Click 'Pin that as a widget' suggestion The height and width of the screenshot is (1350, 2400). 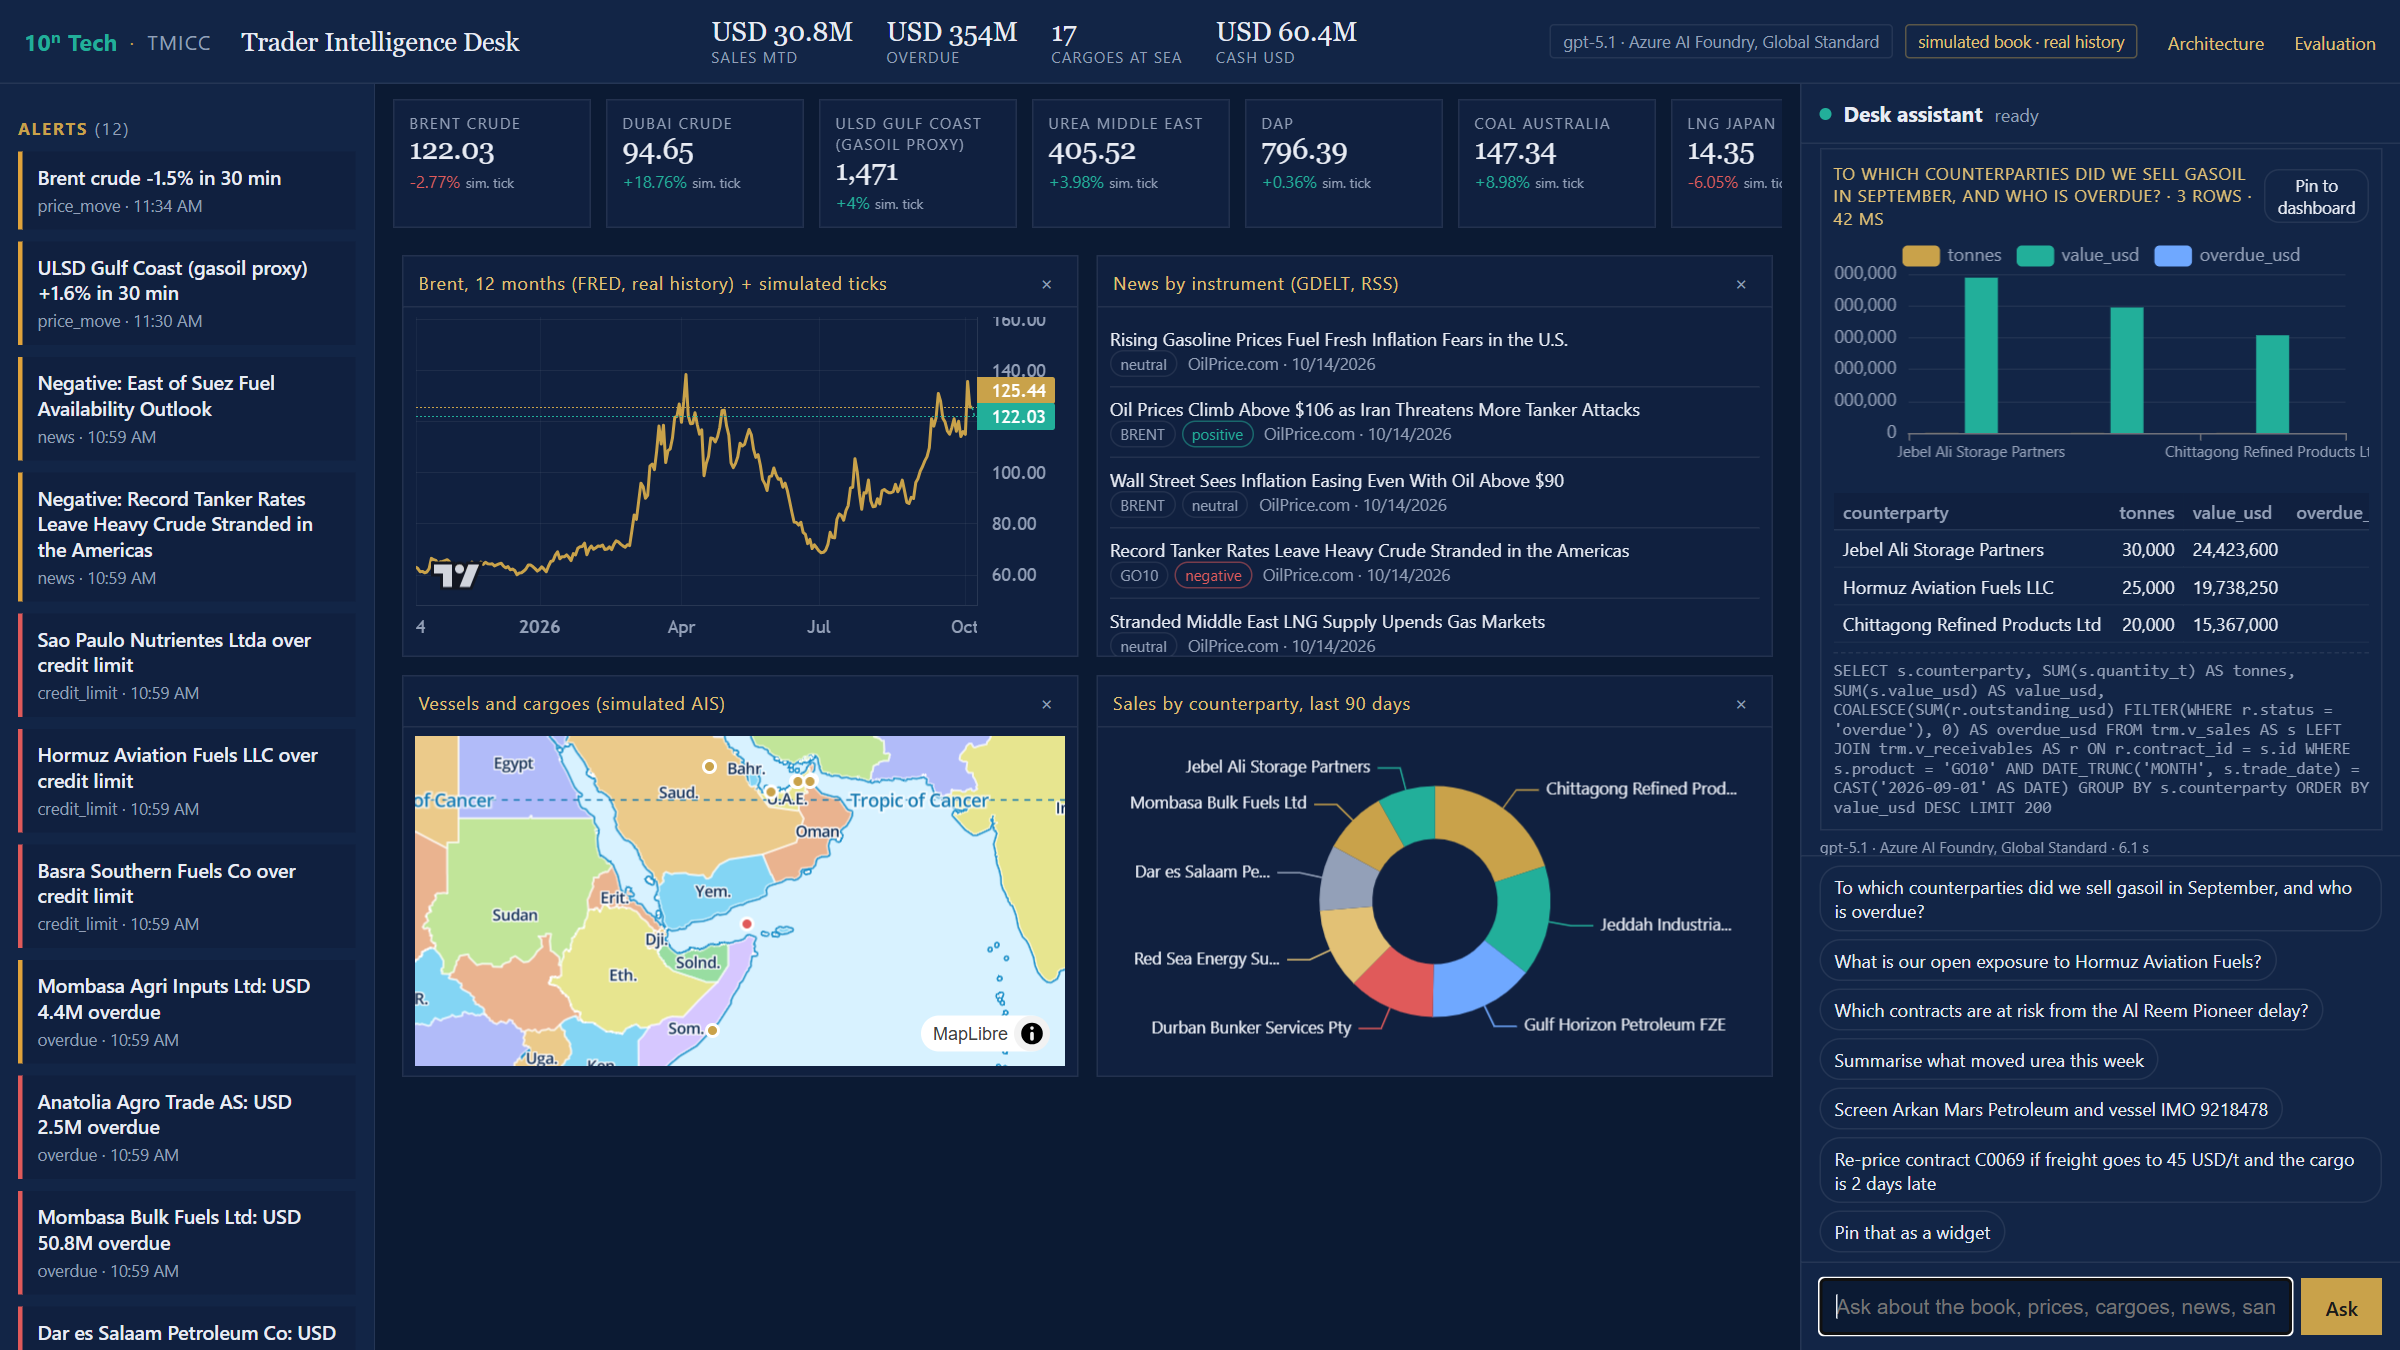click(x=1911, y=1233)
